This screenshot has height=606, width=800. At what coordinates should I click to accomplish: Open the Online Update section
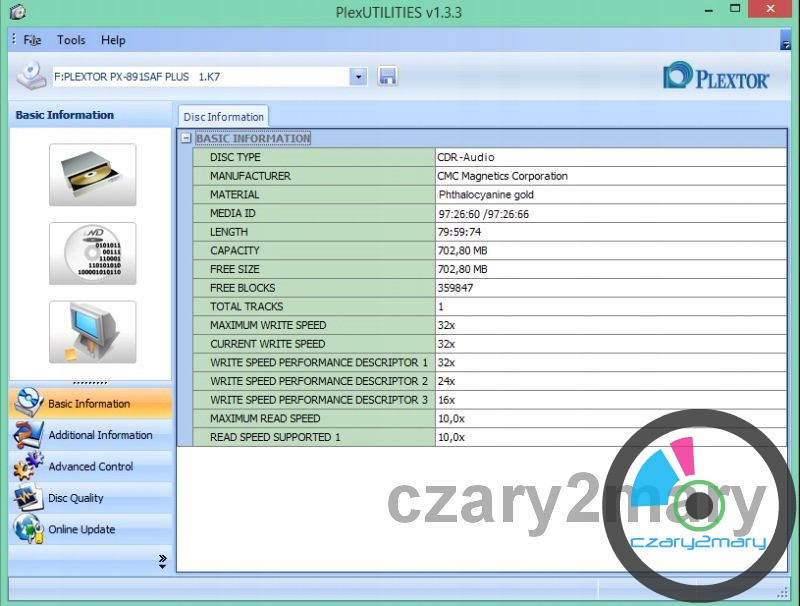click(82, 530)
